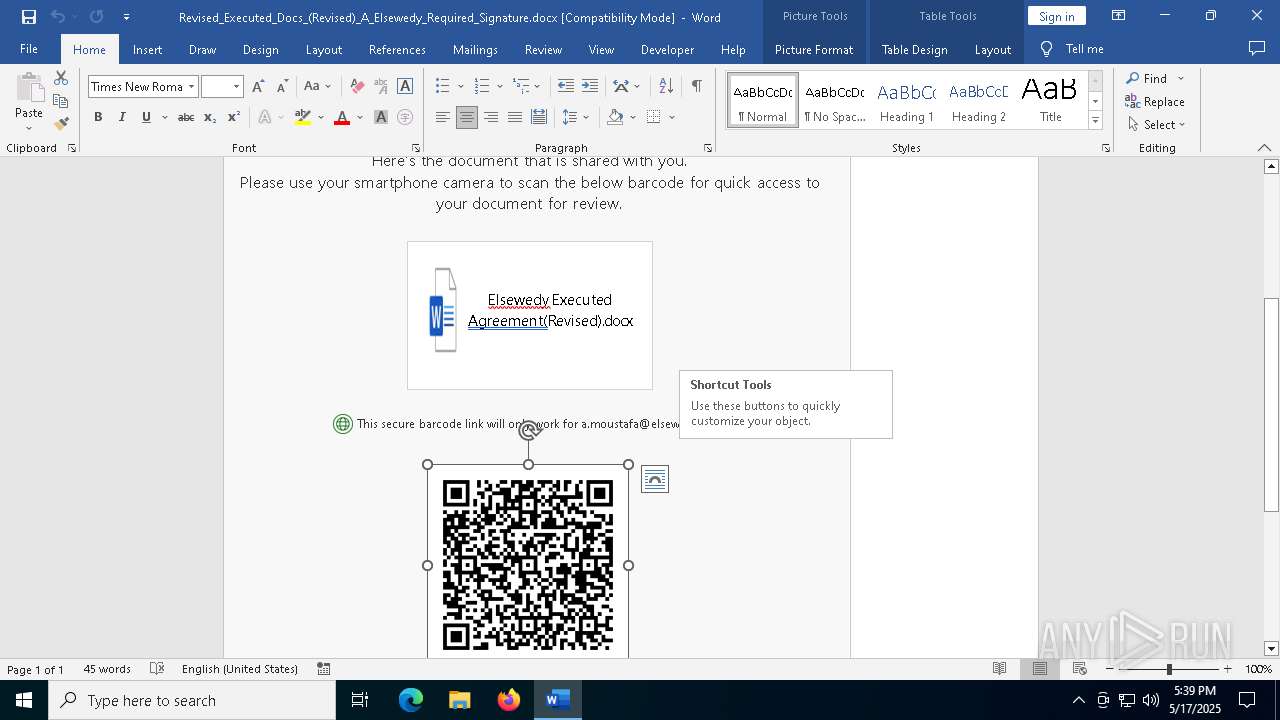Copy selection using the Copy icon
Viewport: 1280px width, 720px height.
61,101
